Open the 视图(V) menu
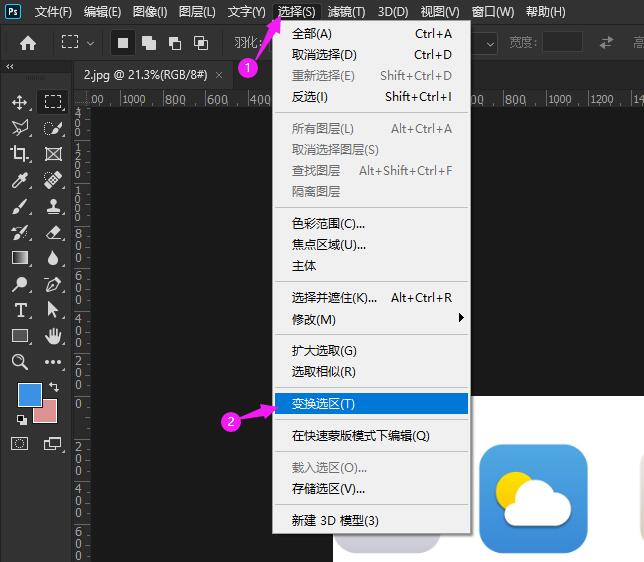The image size is (644, 562). (440, 12)
